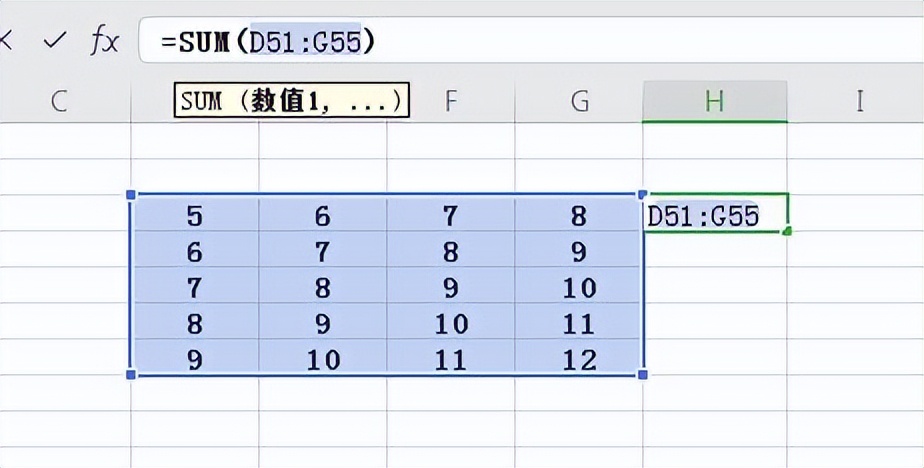Click column G cell showing 11
Image resolution: width=924 pixels, height=468 pixels.
click(579, 323)
